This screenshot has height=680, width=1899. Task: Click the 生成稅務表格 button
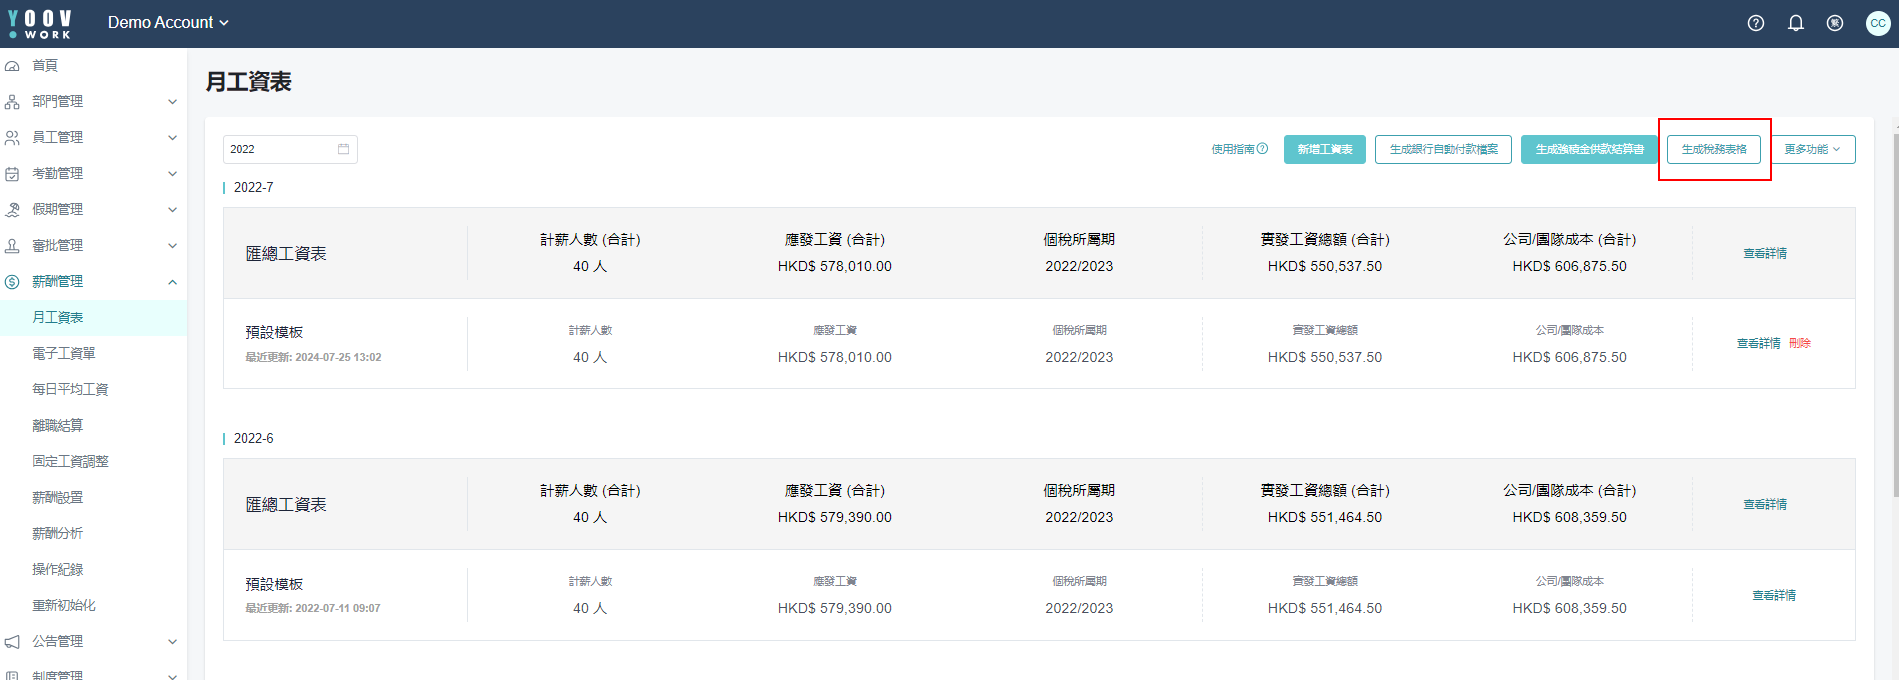pyautogui.click(x=1714, y=149)
